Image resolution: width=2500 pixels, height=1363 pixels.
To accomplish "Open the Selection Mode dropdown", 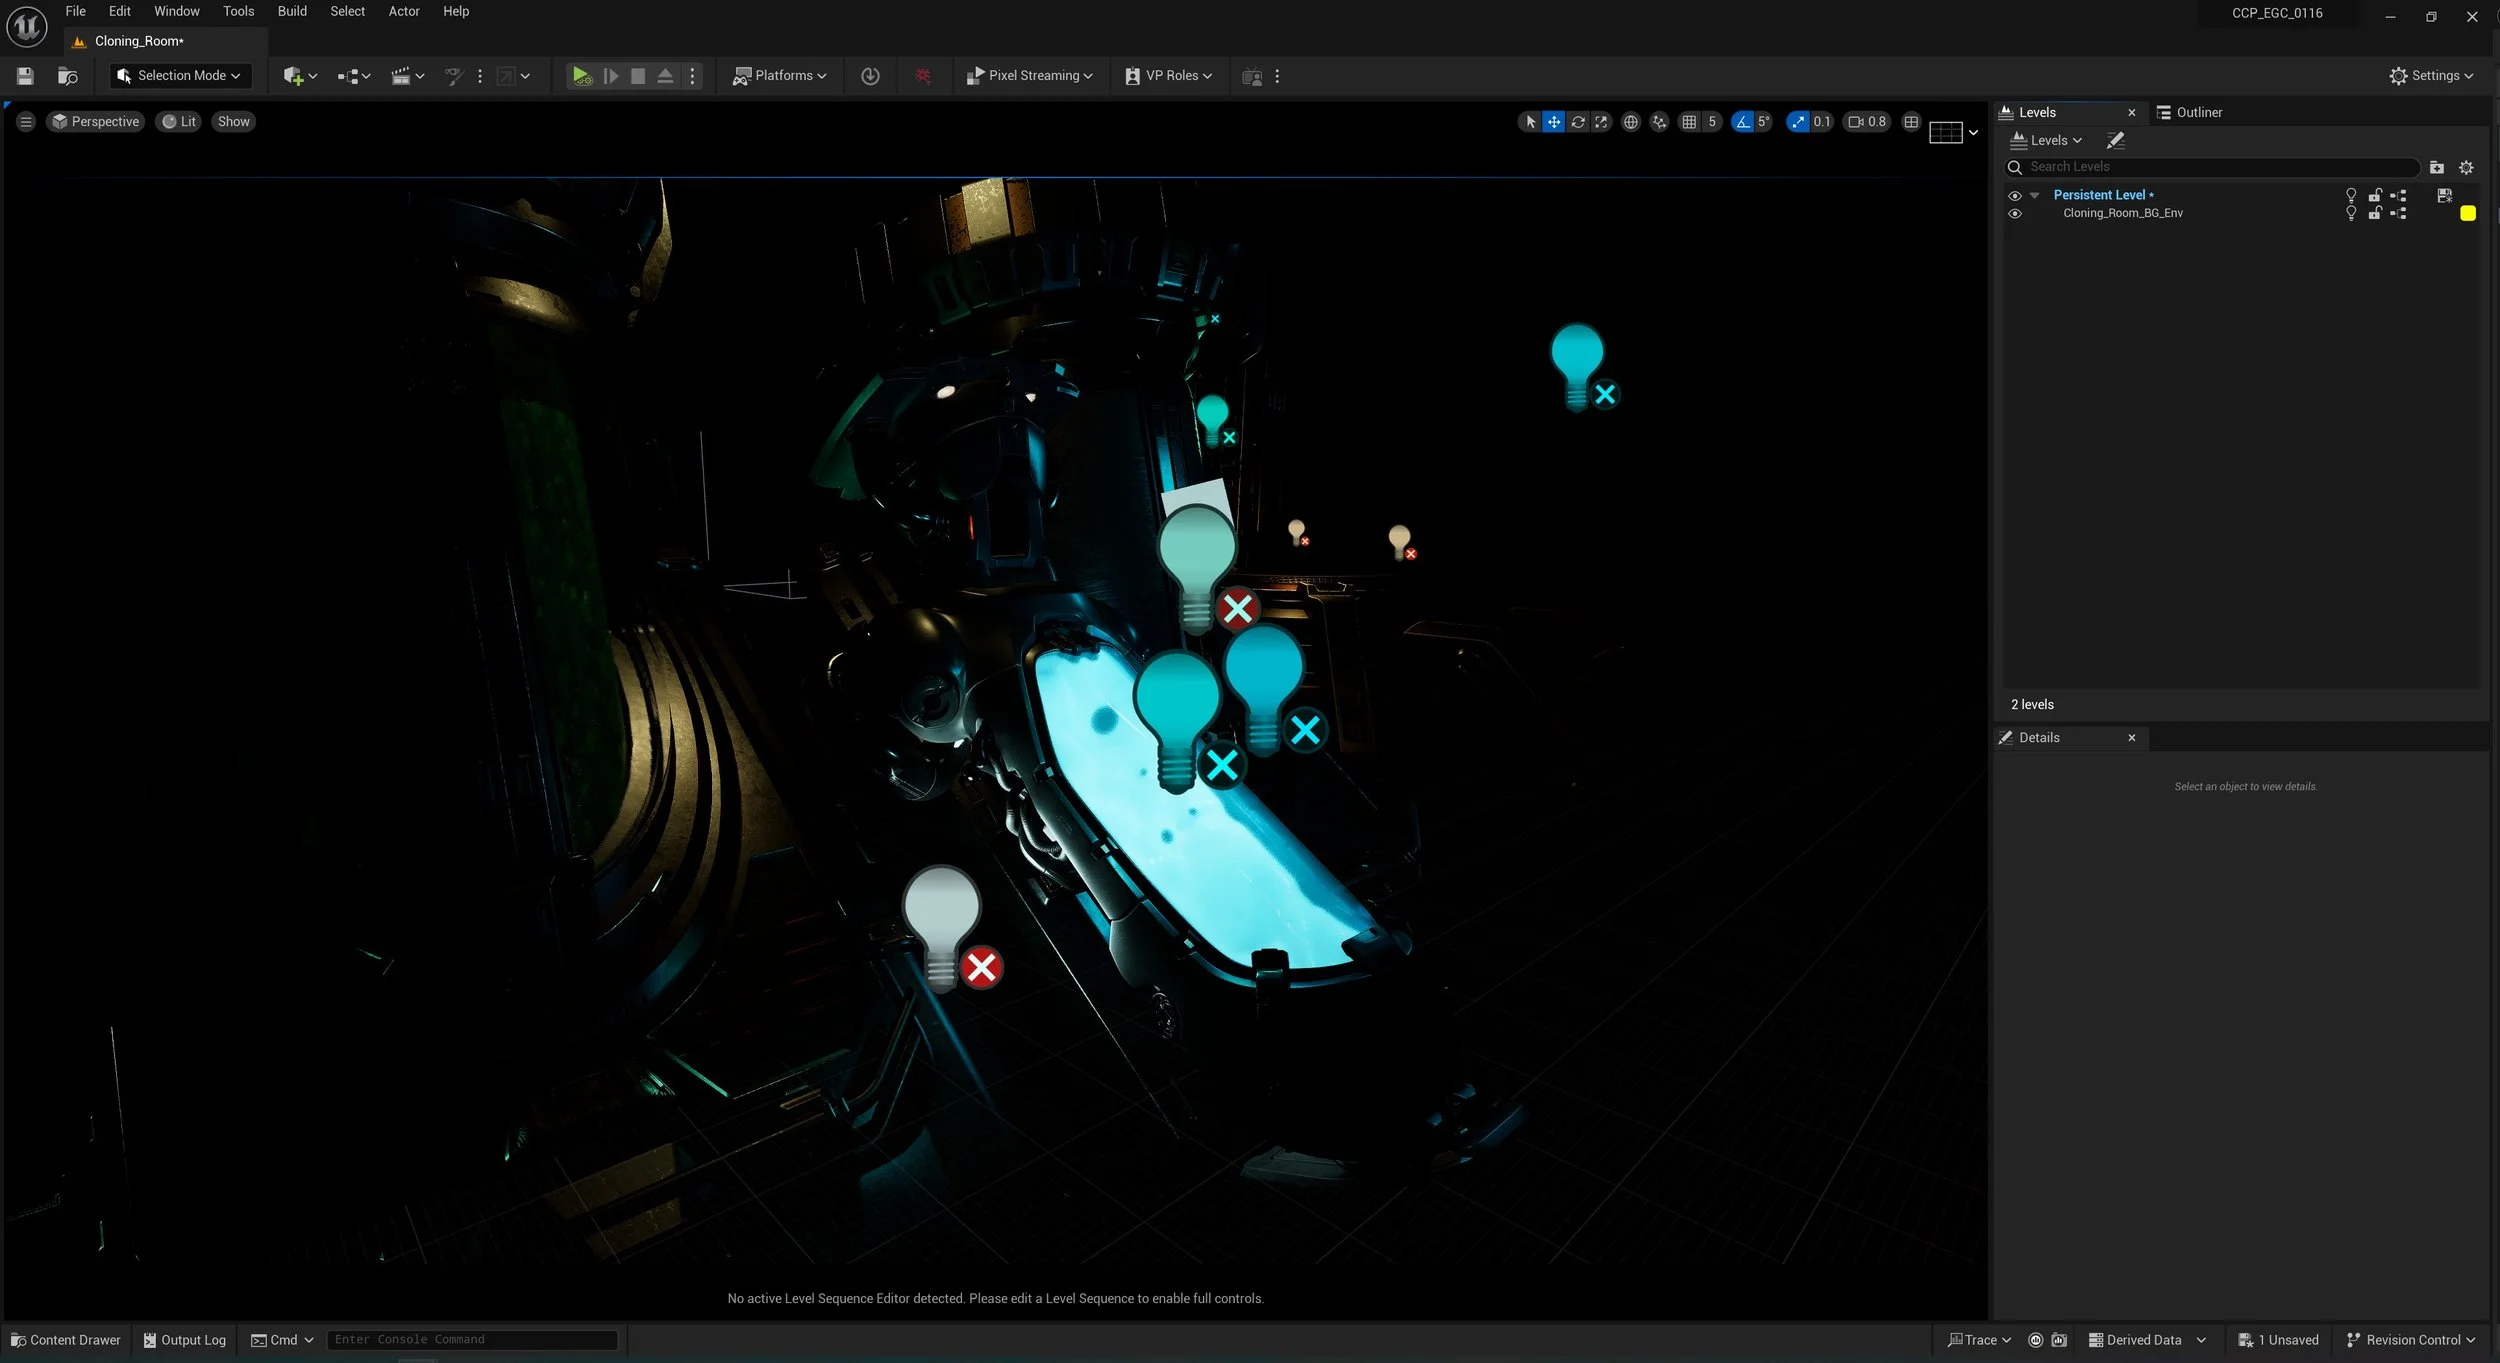I will tap(180, 76).
